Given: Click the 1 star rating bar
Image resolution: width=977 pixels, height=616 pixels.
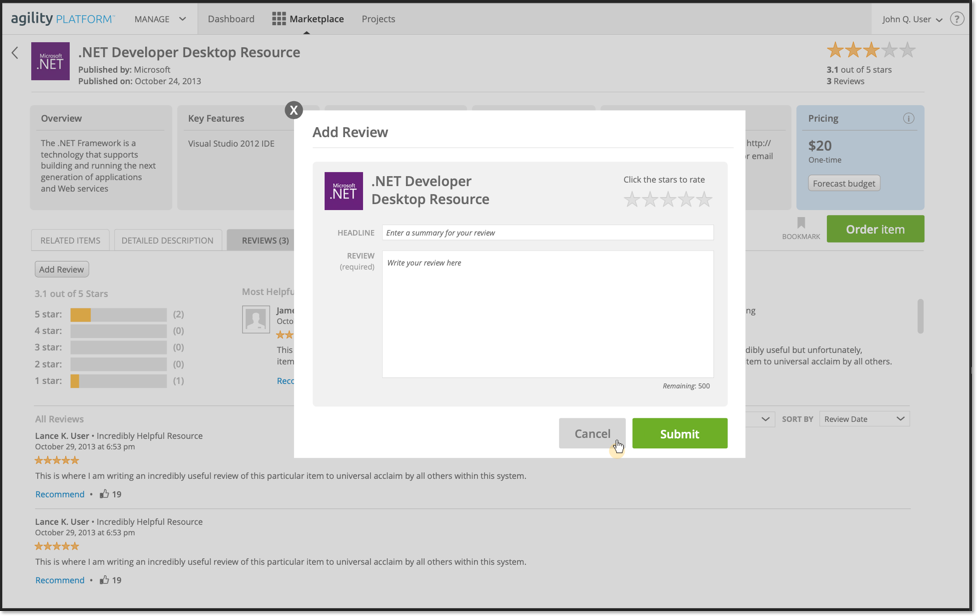Looking at the screenshot, I should [x=118, y=381].
